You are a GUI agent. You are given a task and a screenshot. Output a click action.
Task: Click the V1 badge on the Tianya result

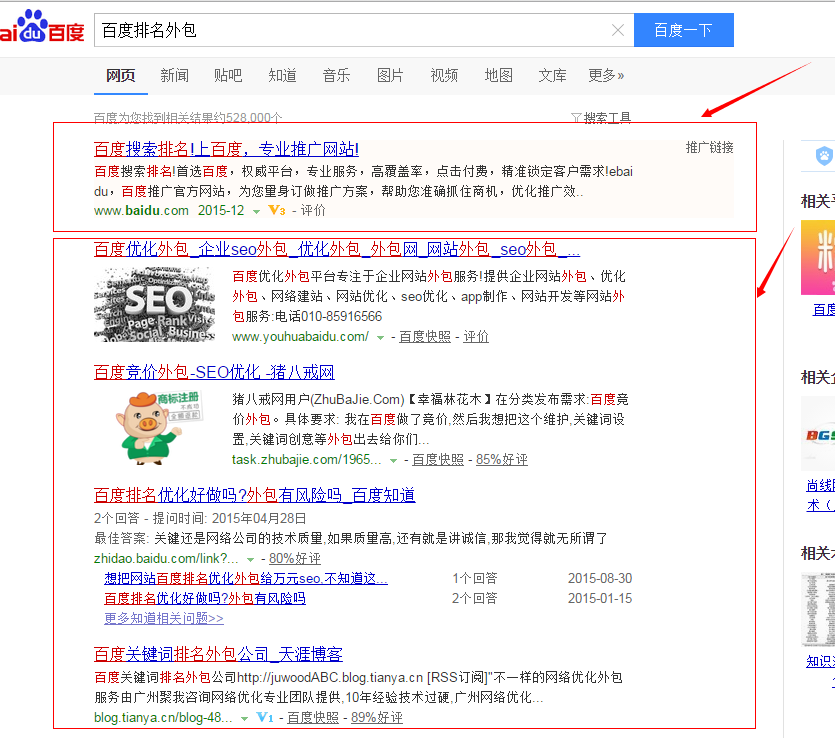tap(265, 718)
